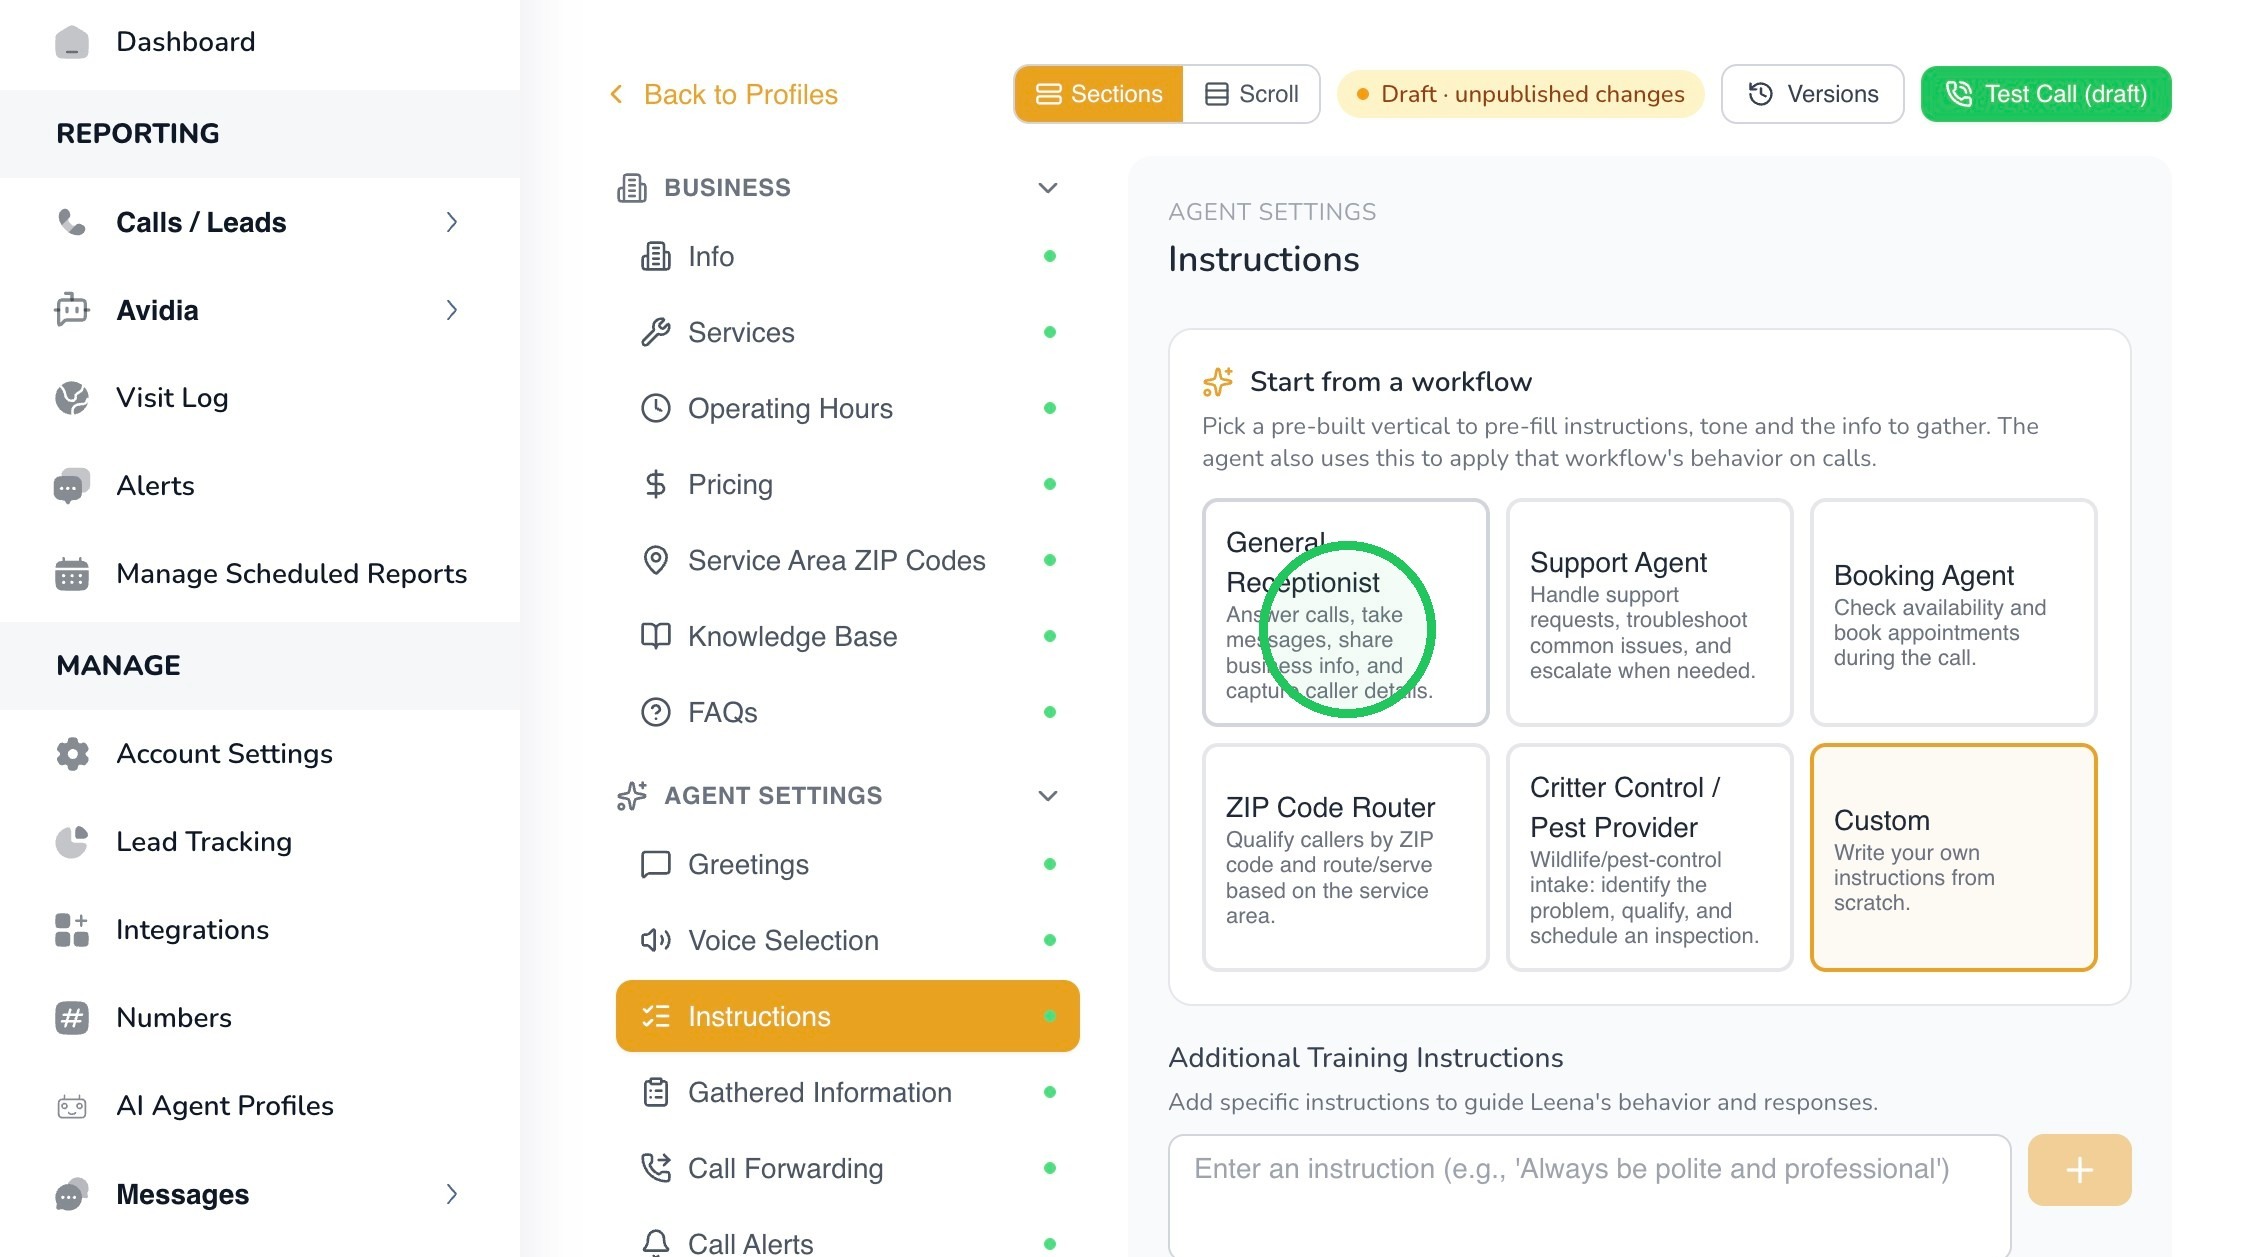2252x1257 pixels.
Task: Collapse the BUSINESS section chevron
Action: point(1048,188)
